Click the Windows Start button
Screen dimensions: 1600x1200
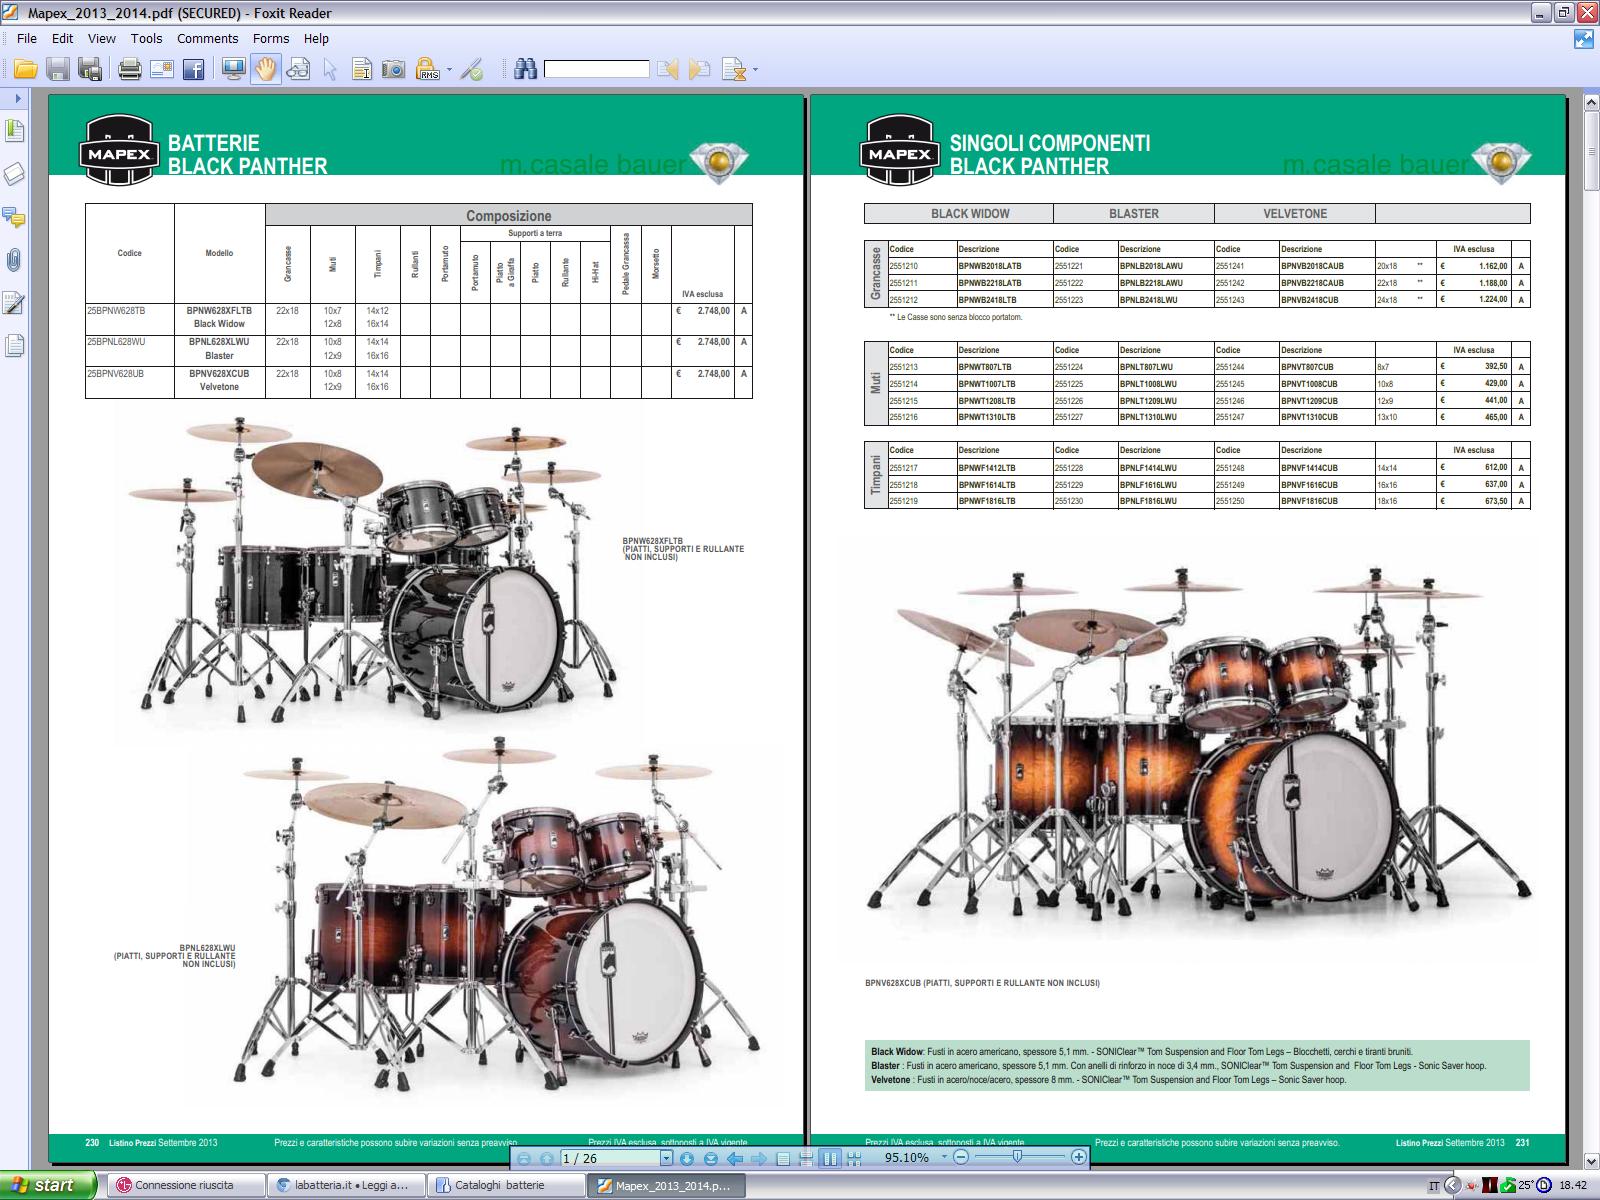tap(48, 1185)
